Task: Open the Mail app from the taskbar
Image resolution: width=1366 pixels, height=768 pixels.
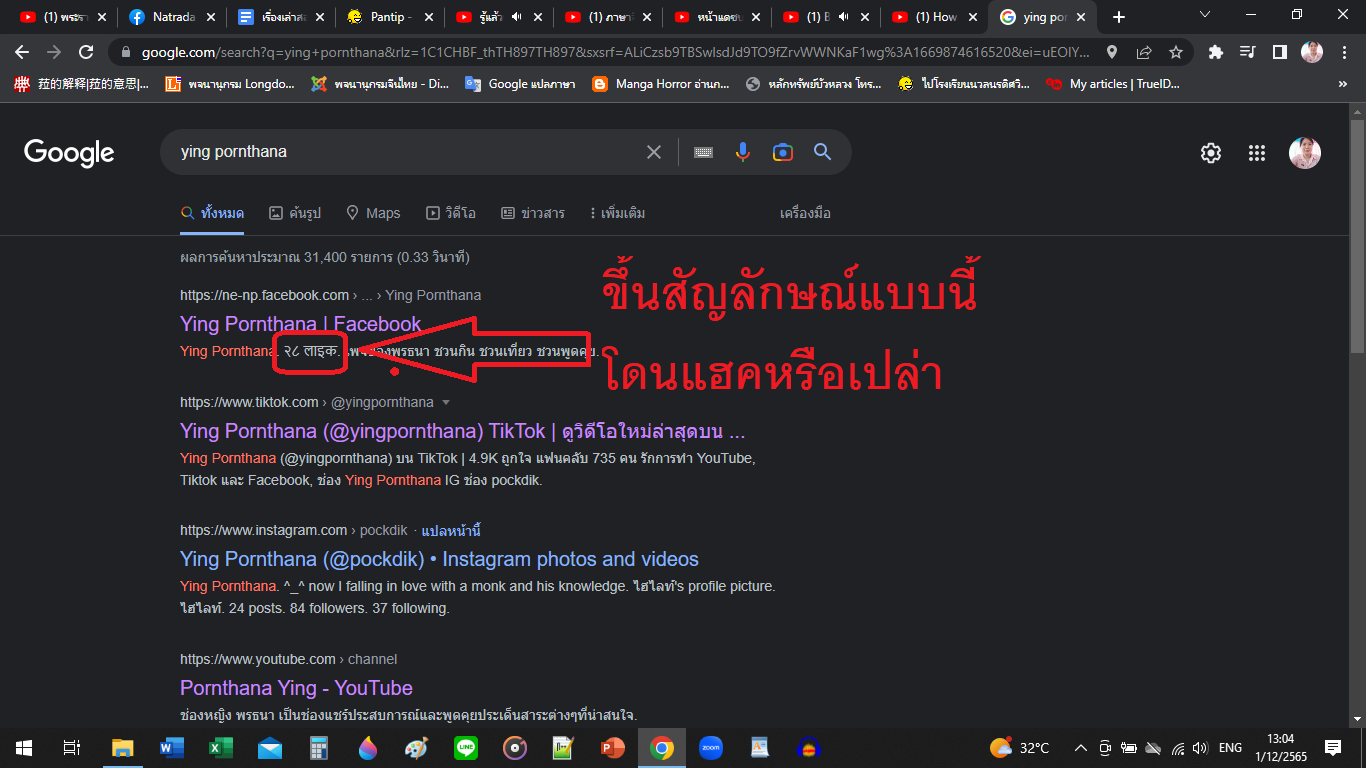Action: pos(270,748)
